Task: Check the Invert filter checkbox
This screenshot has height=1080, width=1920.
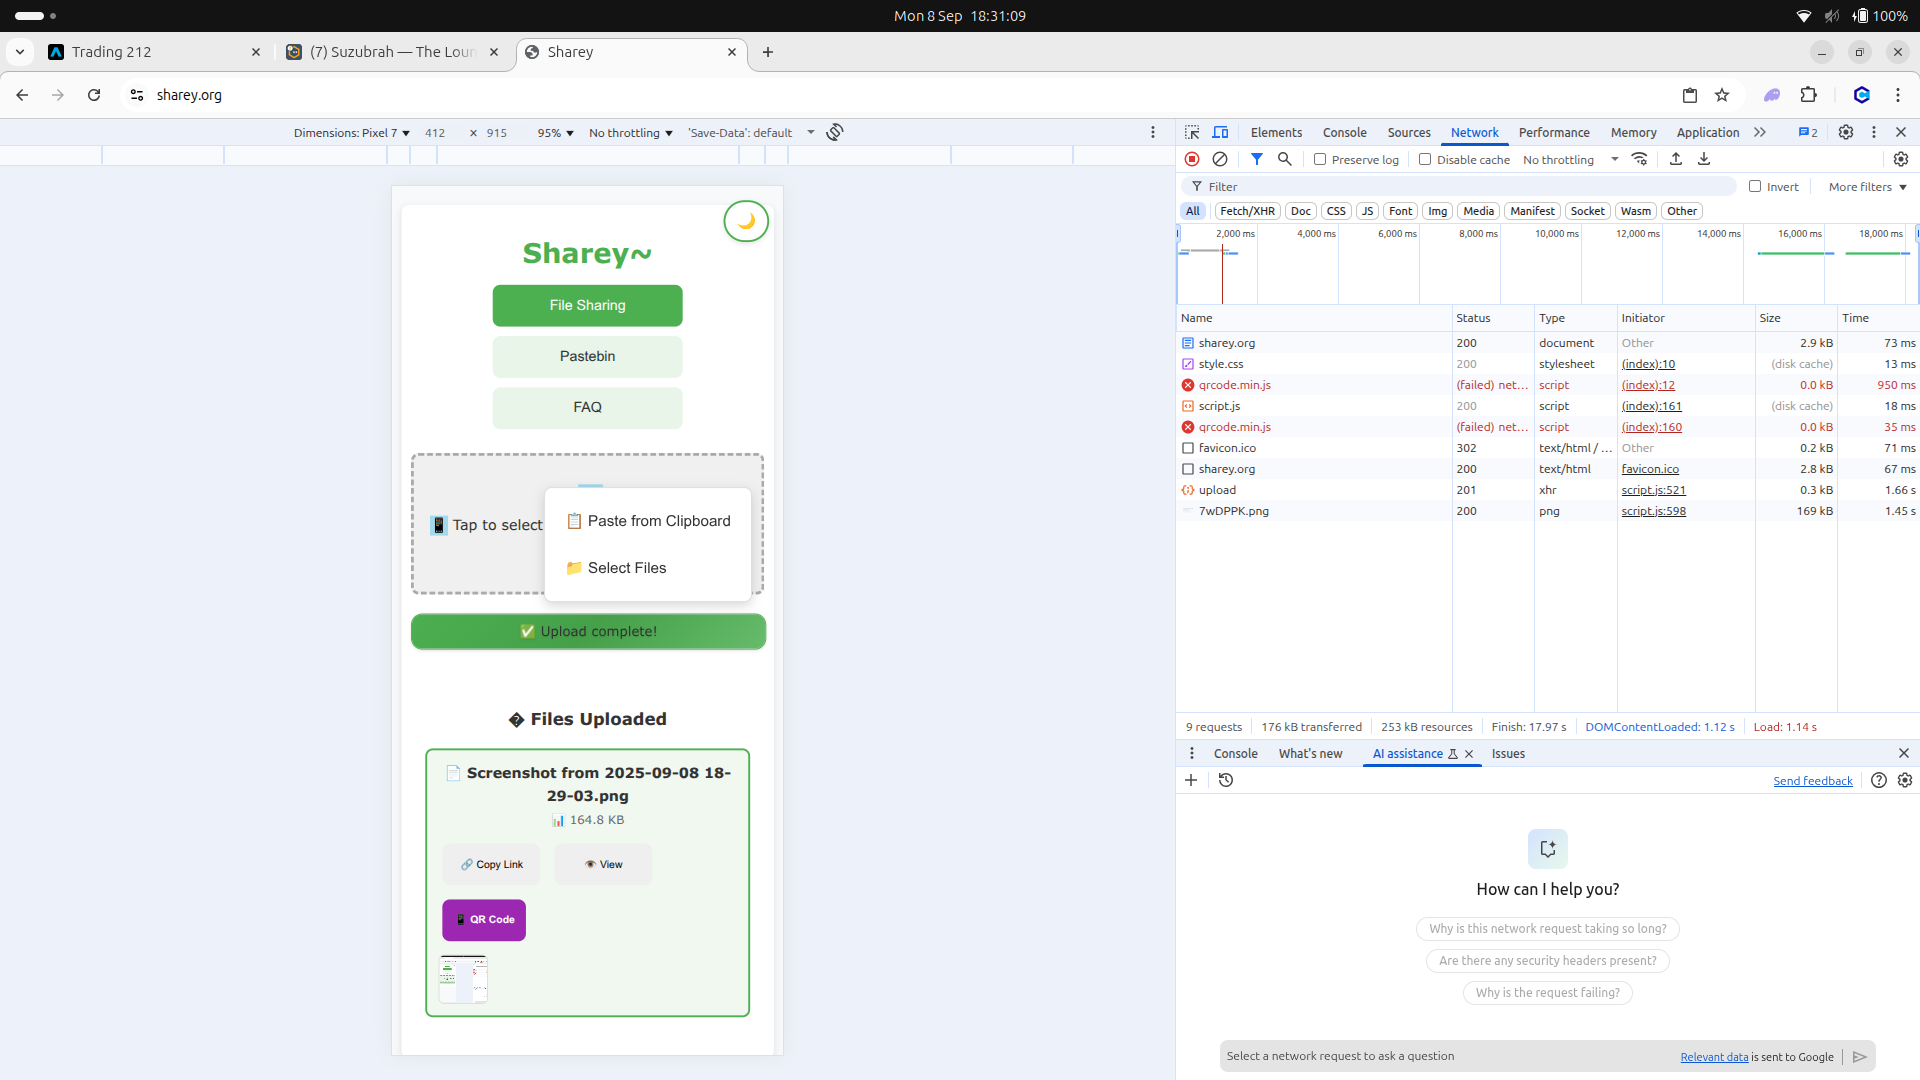Action: coord(1755,186)
